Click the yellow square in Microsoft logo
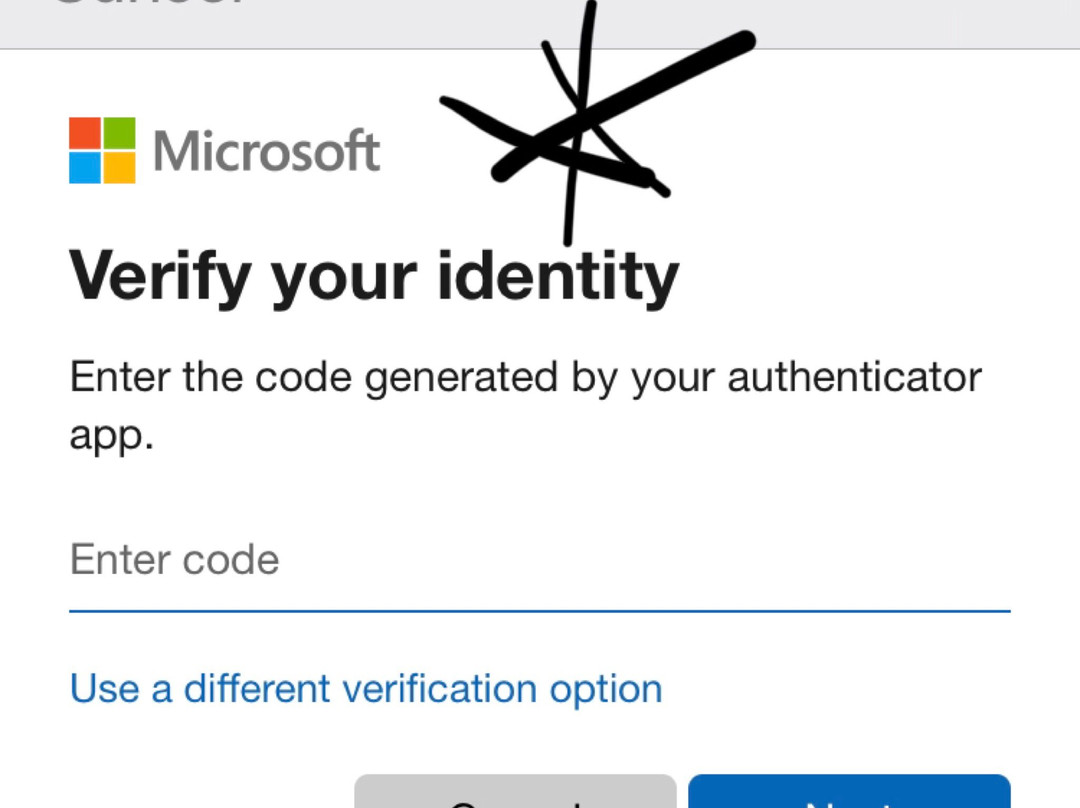This screenshot has width=1080, height=808. [x=119, y=168]
